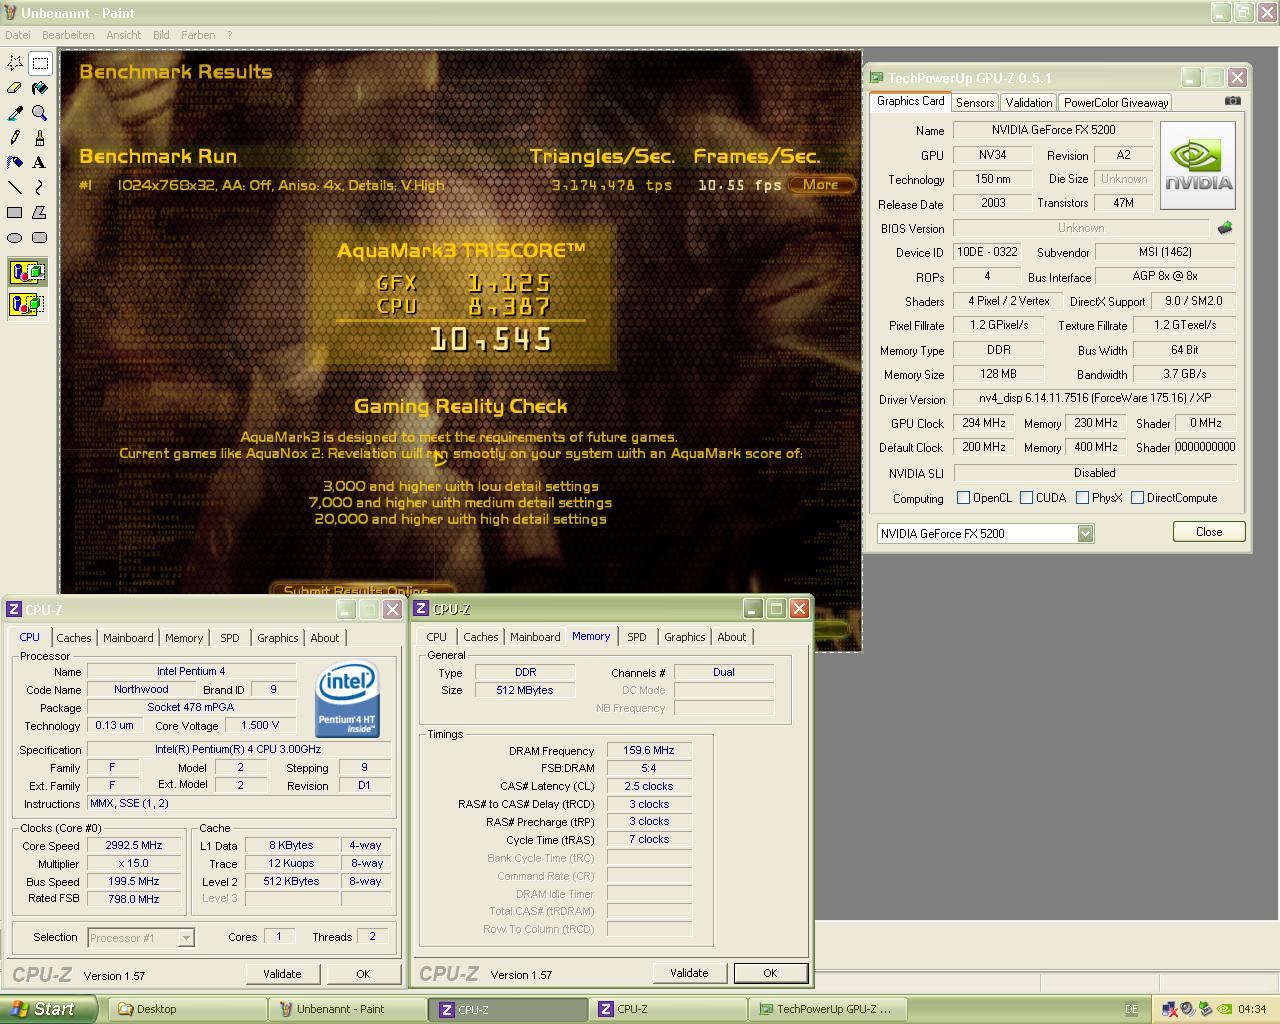Switch to Caches tab in left CPU-Z

pyautogui.click(x=74, y=638)
